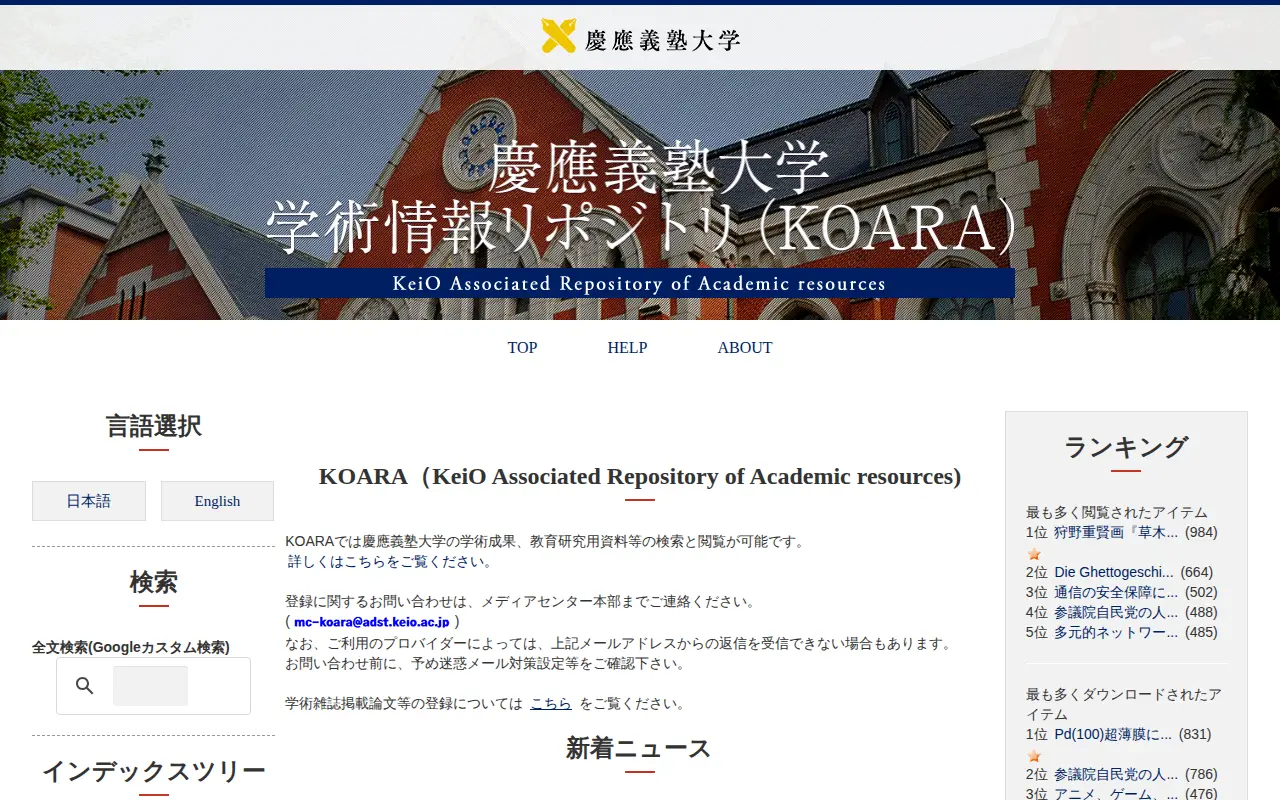
Task: Click the 慶應義塾大学 header text
Action: click(662, 40)
